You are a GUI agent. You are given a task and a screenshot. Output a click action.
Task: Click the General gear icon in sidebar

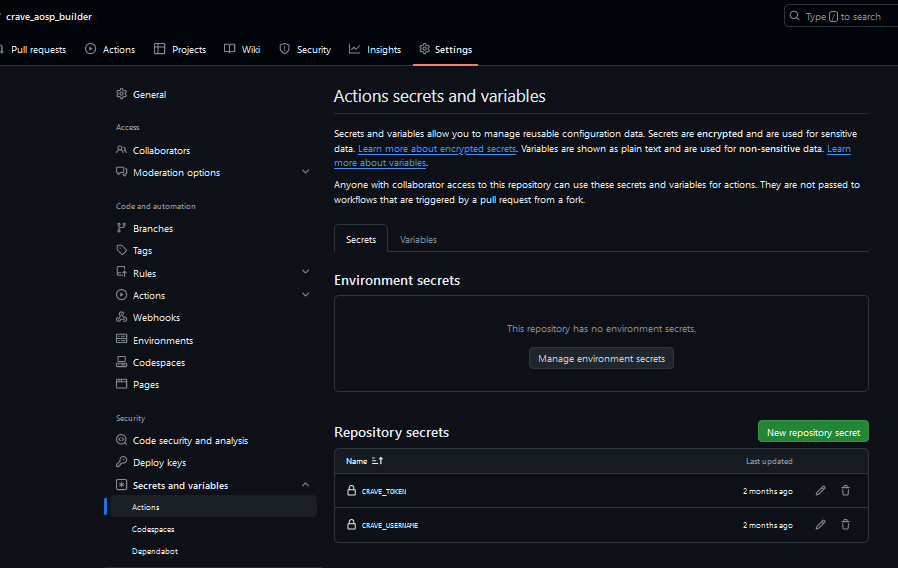coord(121,94)
